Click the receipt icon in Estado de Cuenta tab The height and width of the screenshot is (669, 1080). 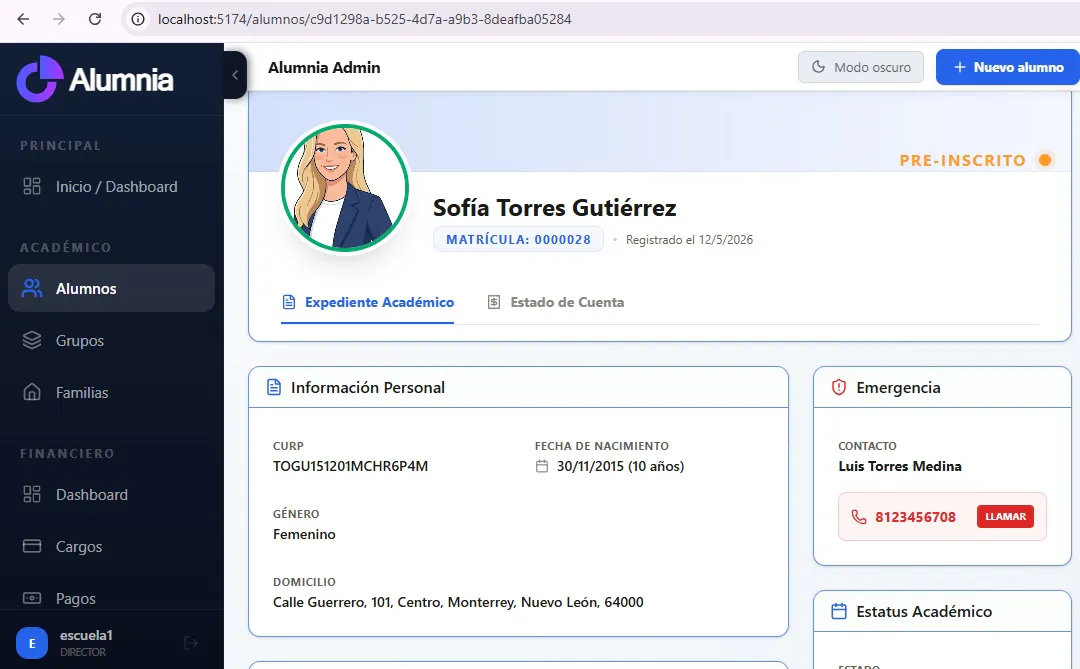[494, 302]
